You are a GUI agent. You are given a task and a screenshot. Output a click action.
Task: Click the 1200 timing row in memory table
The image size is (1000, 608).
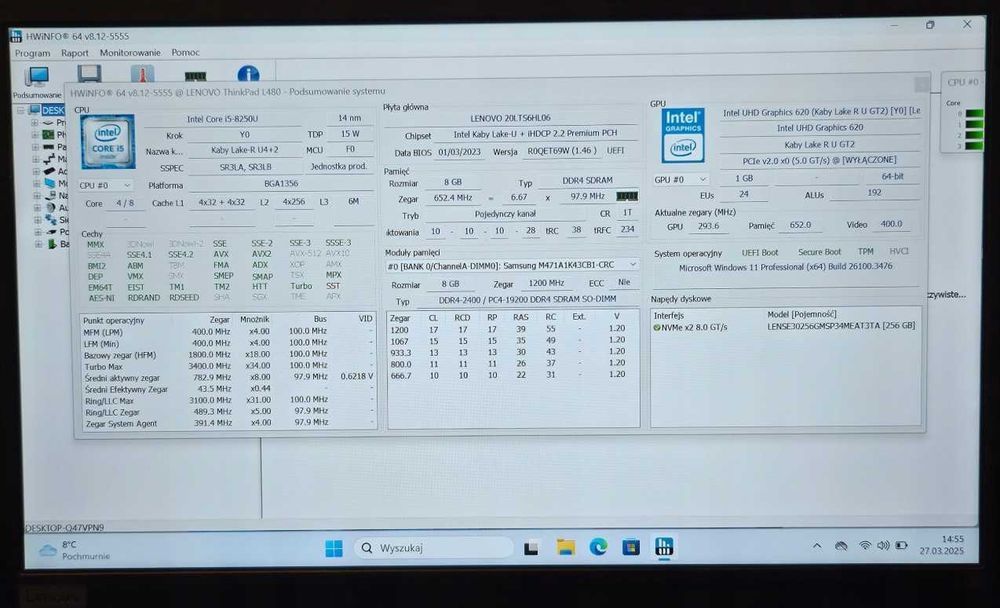click(513, 329)
